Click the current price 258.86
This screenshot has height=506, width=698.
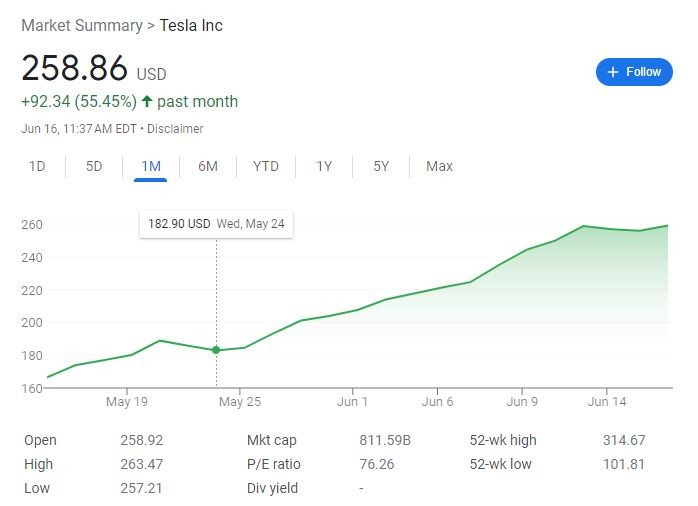tap(75, 68)
